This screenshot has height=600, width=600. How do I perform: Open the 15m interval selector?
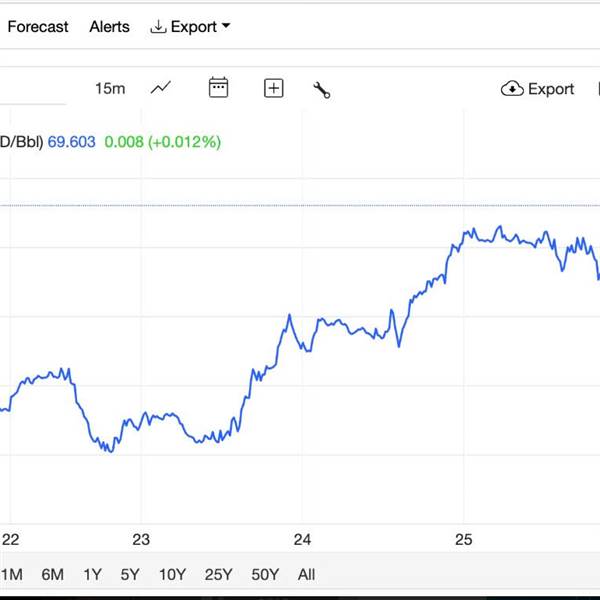pyautogui.click(x=110, y=89)
